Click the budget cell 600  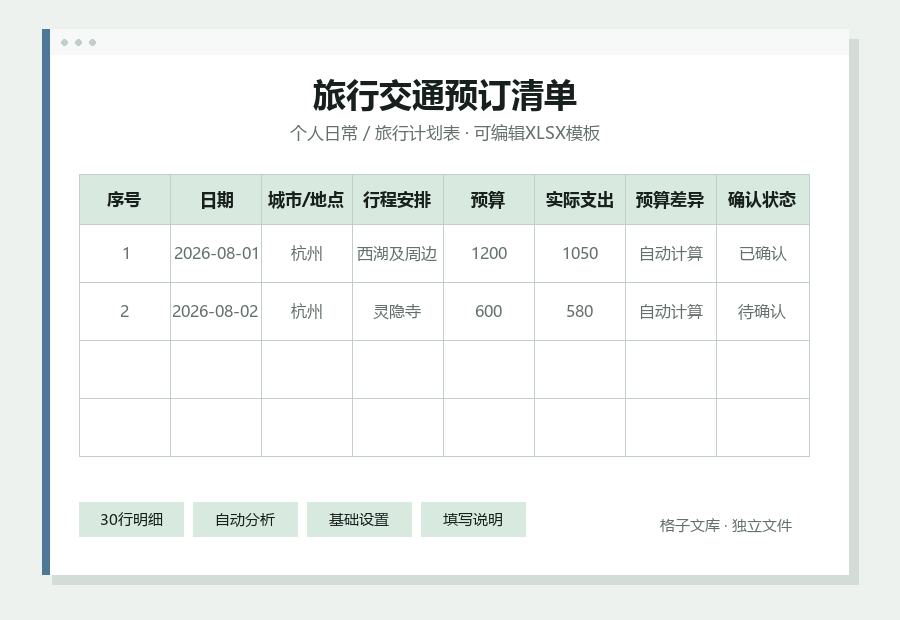pos(488,312)
